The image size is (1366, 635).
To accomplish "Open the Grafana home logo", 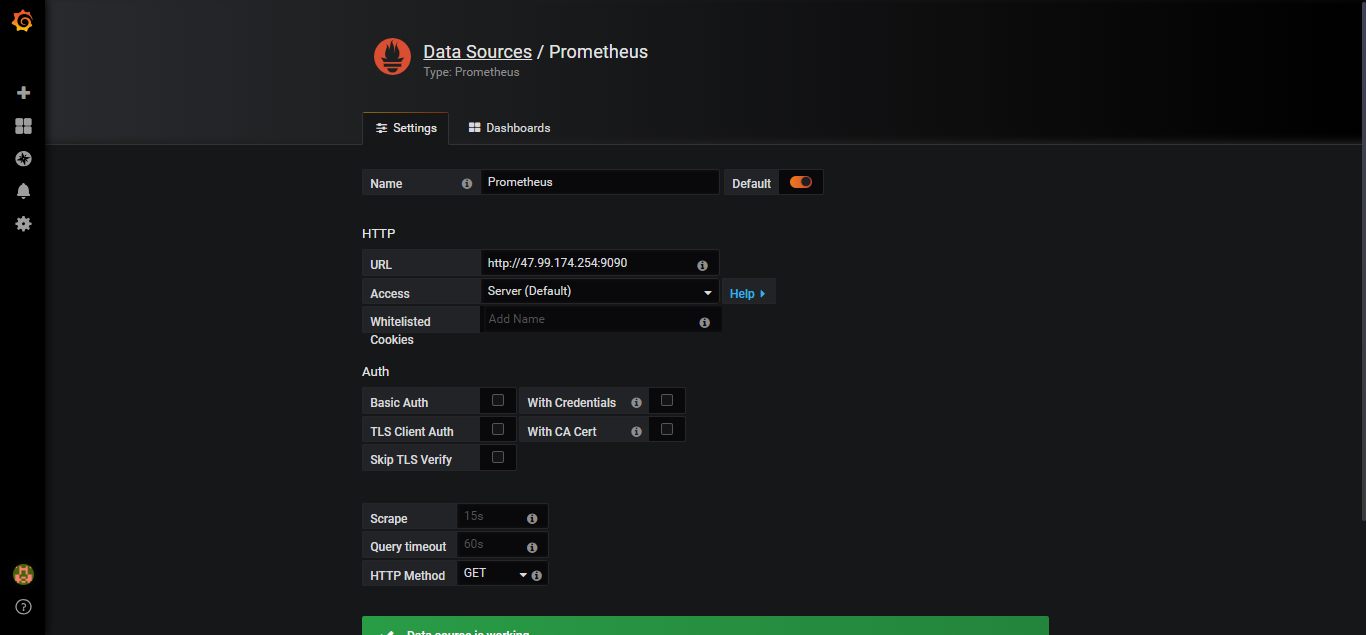I will [22, 21].
